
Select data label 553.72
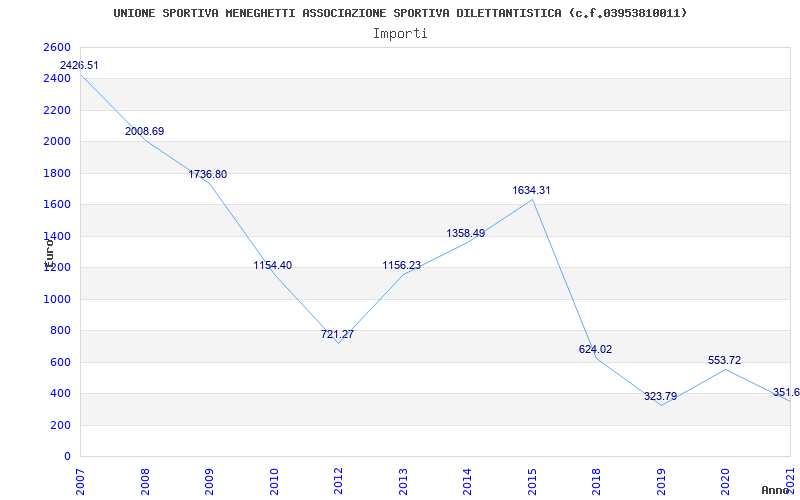(x=724, y=360)
